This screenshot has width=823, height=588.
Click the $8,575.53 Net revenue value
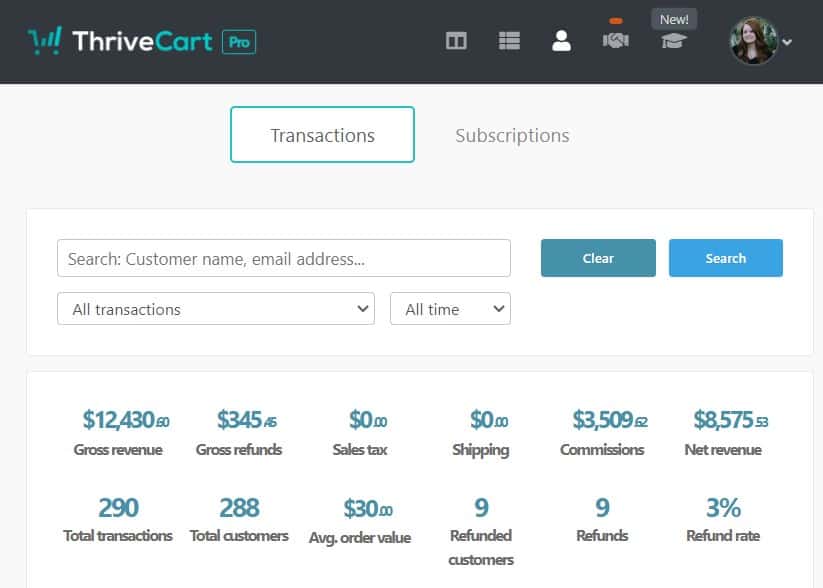pos(731,420)
